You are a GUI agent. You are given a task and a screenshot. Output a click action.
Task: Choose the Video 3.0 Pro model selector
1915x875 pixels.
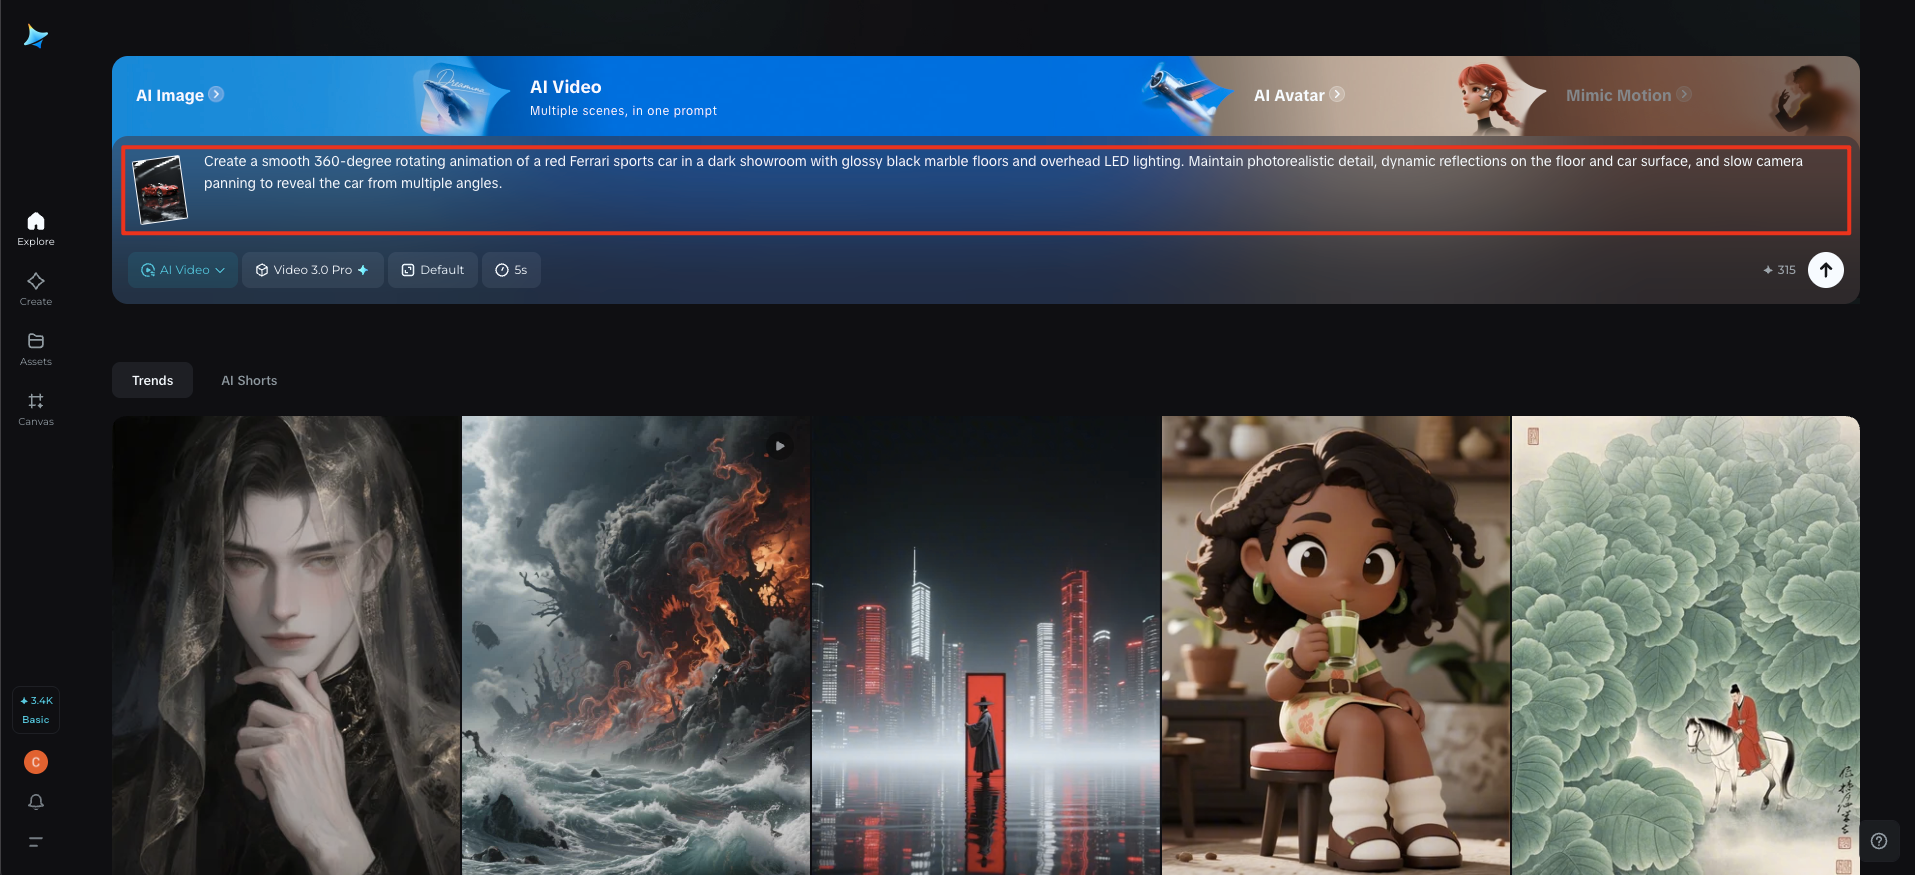click(x=313, y=270)
